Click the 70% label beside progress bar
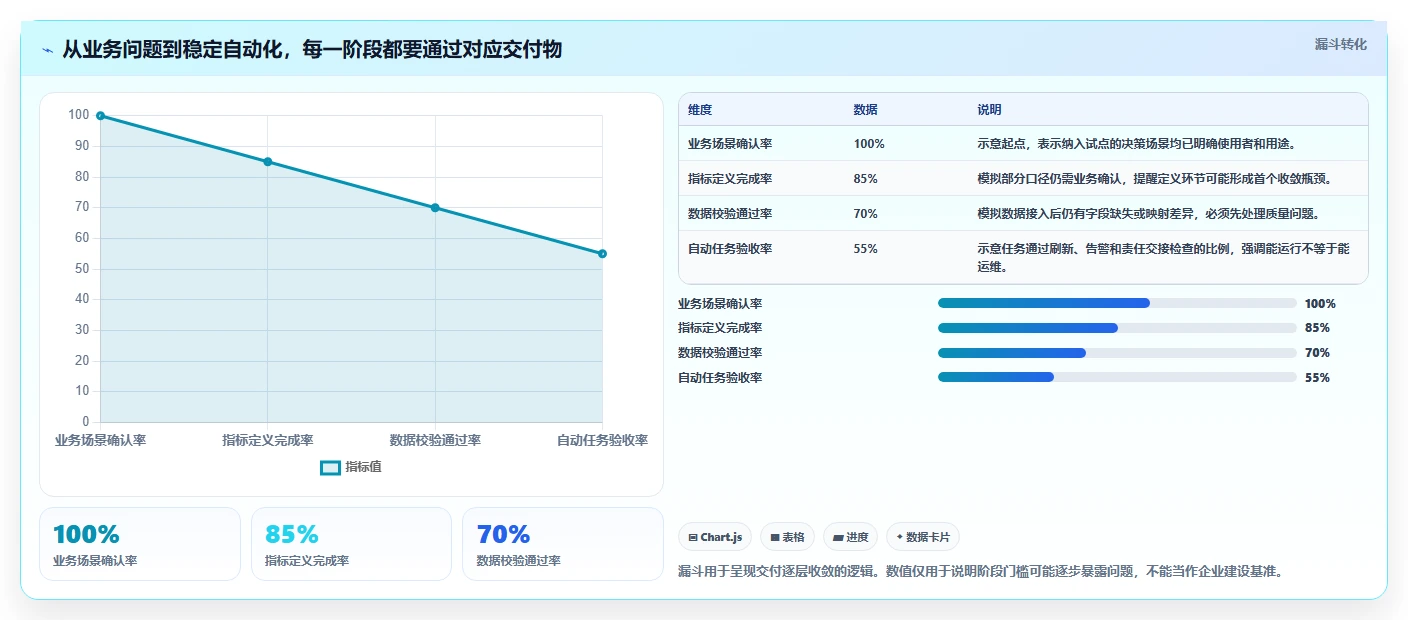Viewport: 1408px width, 620px height. point(1317,353)
